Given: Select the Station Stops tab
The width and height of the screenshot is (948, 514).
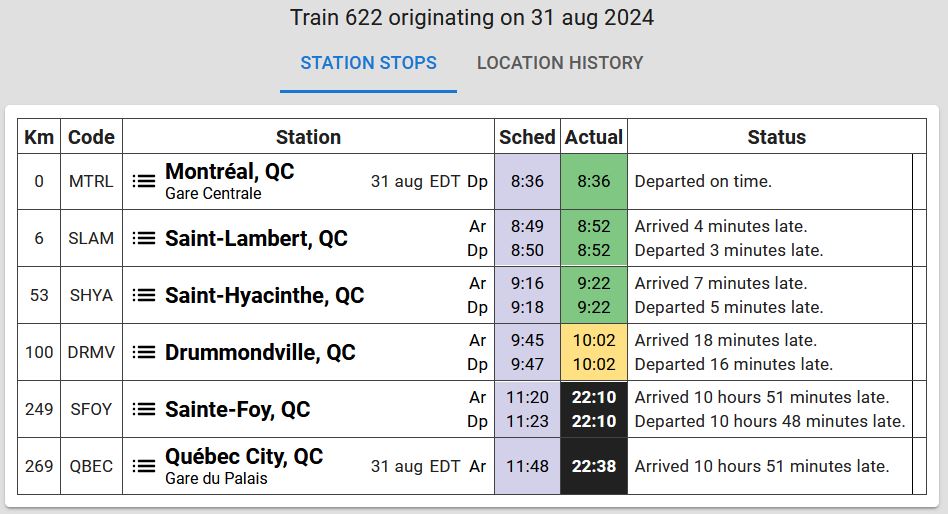Looking at the screenshot, I should (368, 63).
